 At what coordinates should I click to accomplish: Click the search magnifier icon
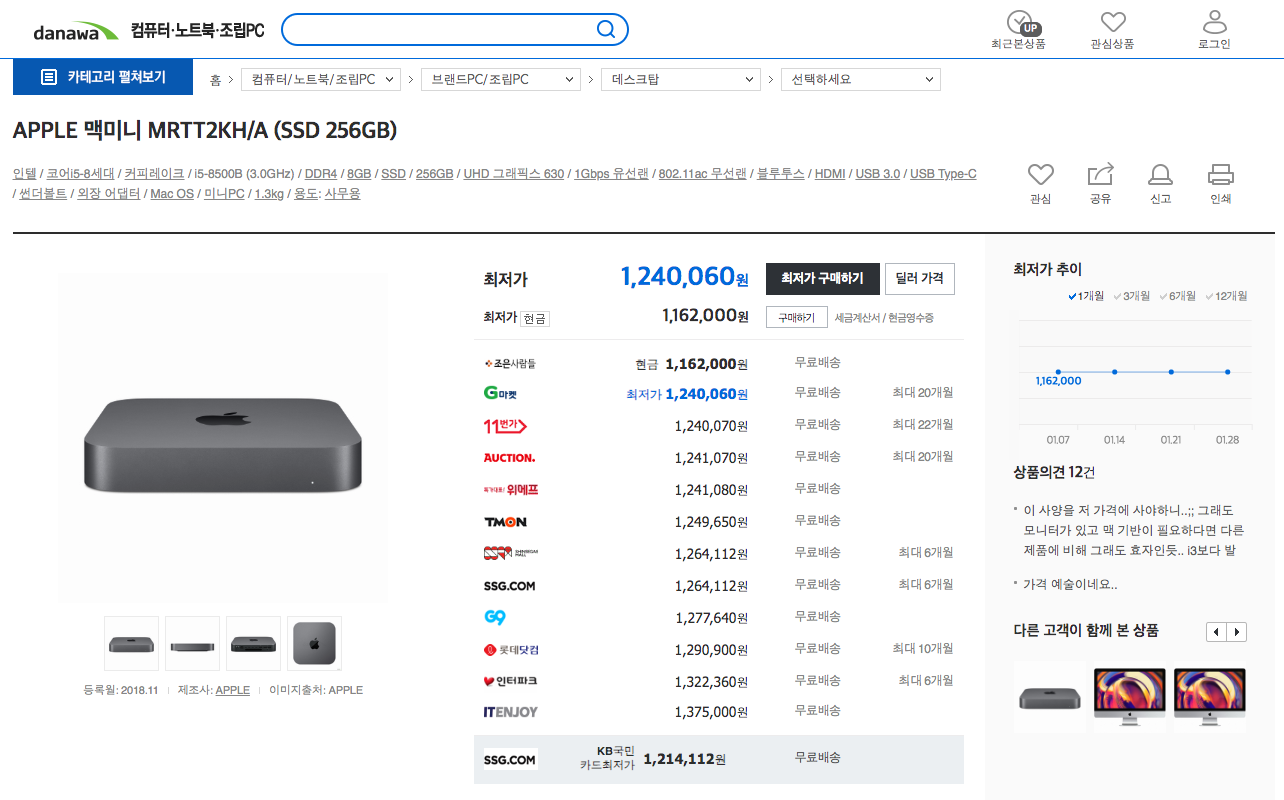click(606, 29)
